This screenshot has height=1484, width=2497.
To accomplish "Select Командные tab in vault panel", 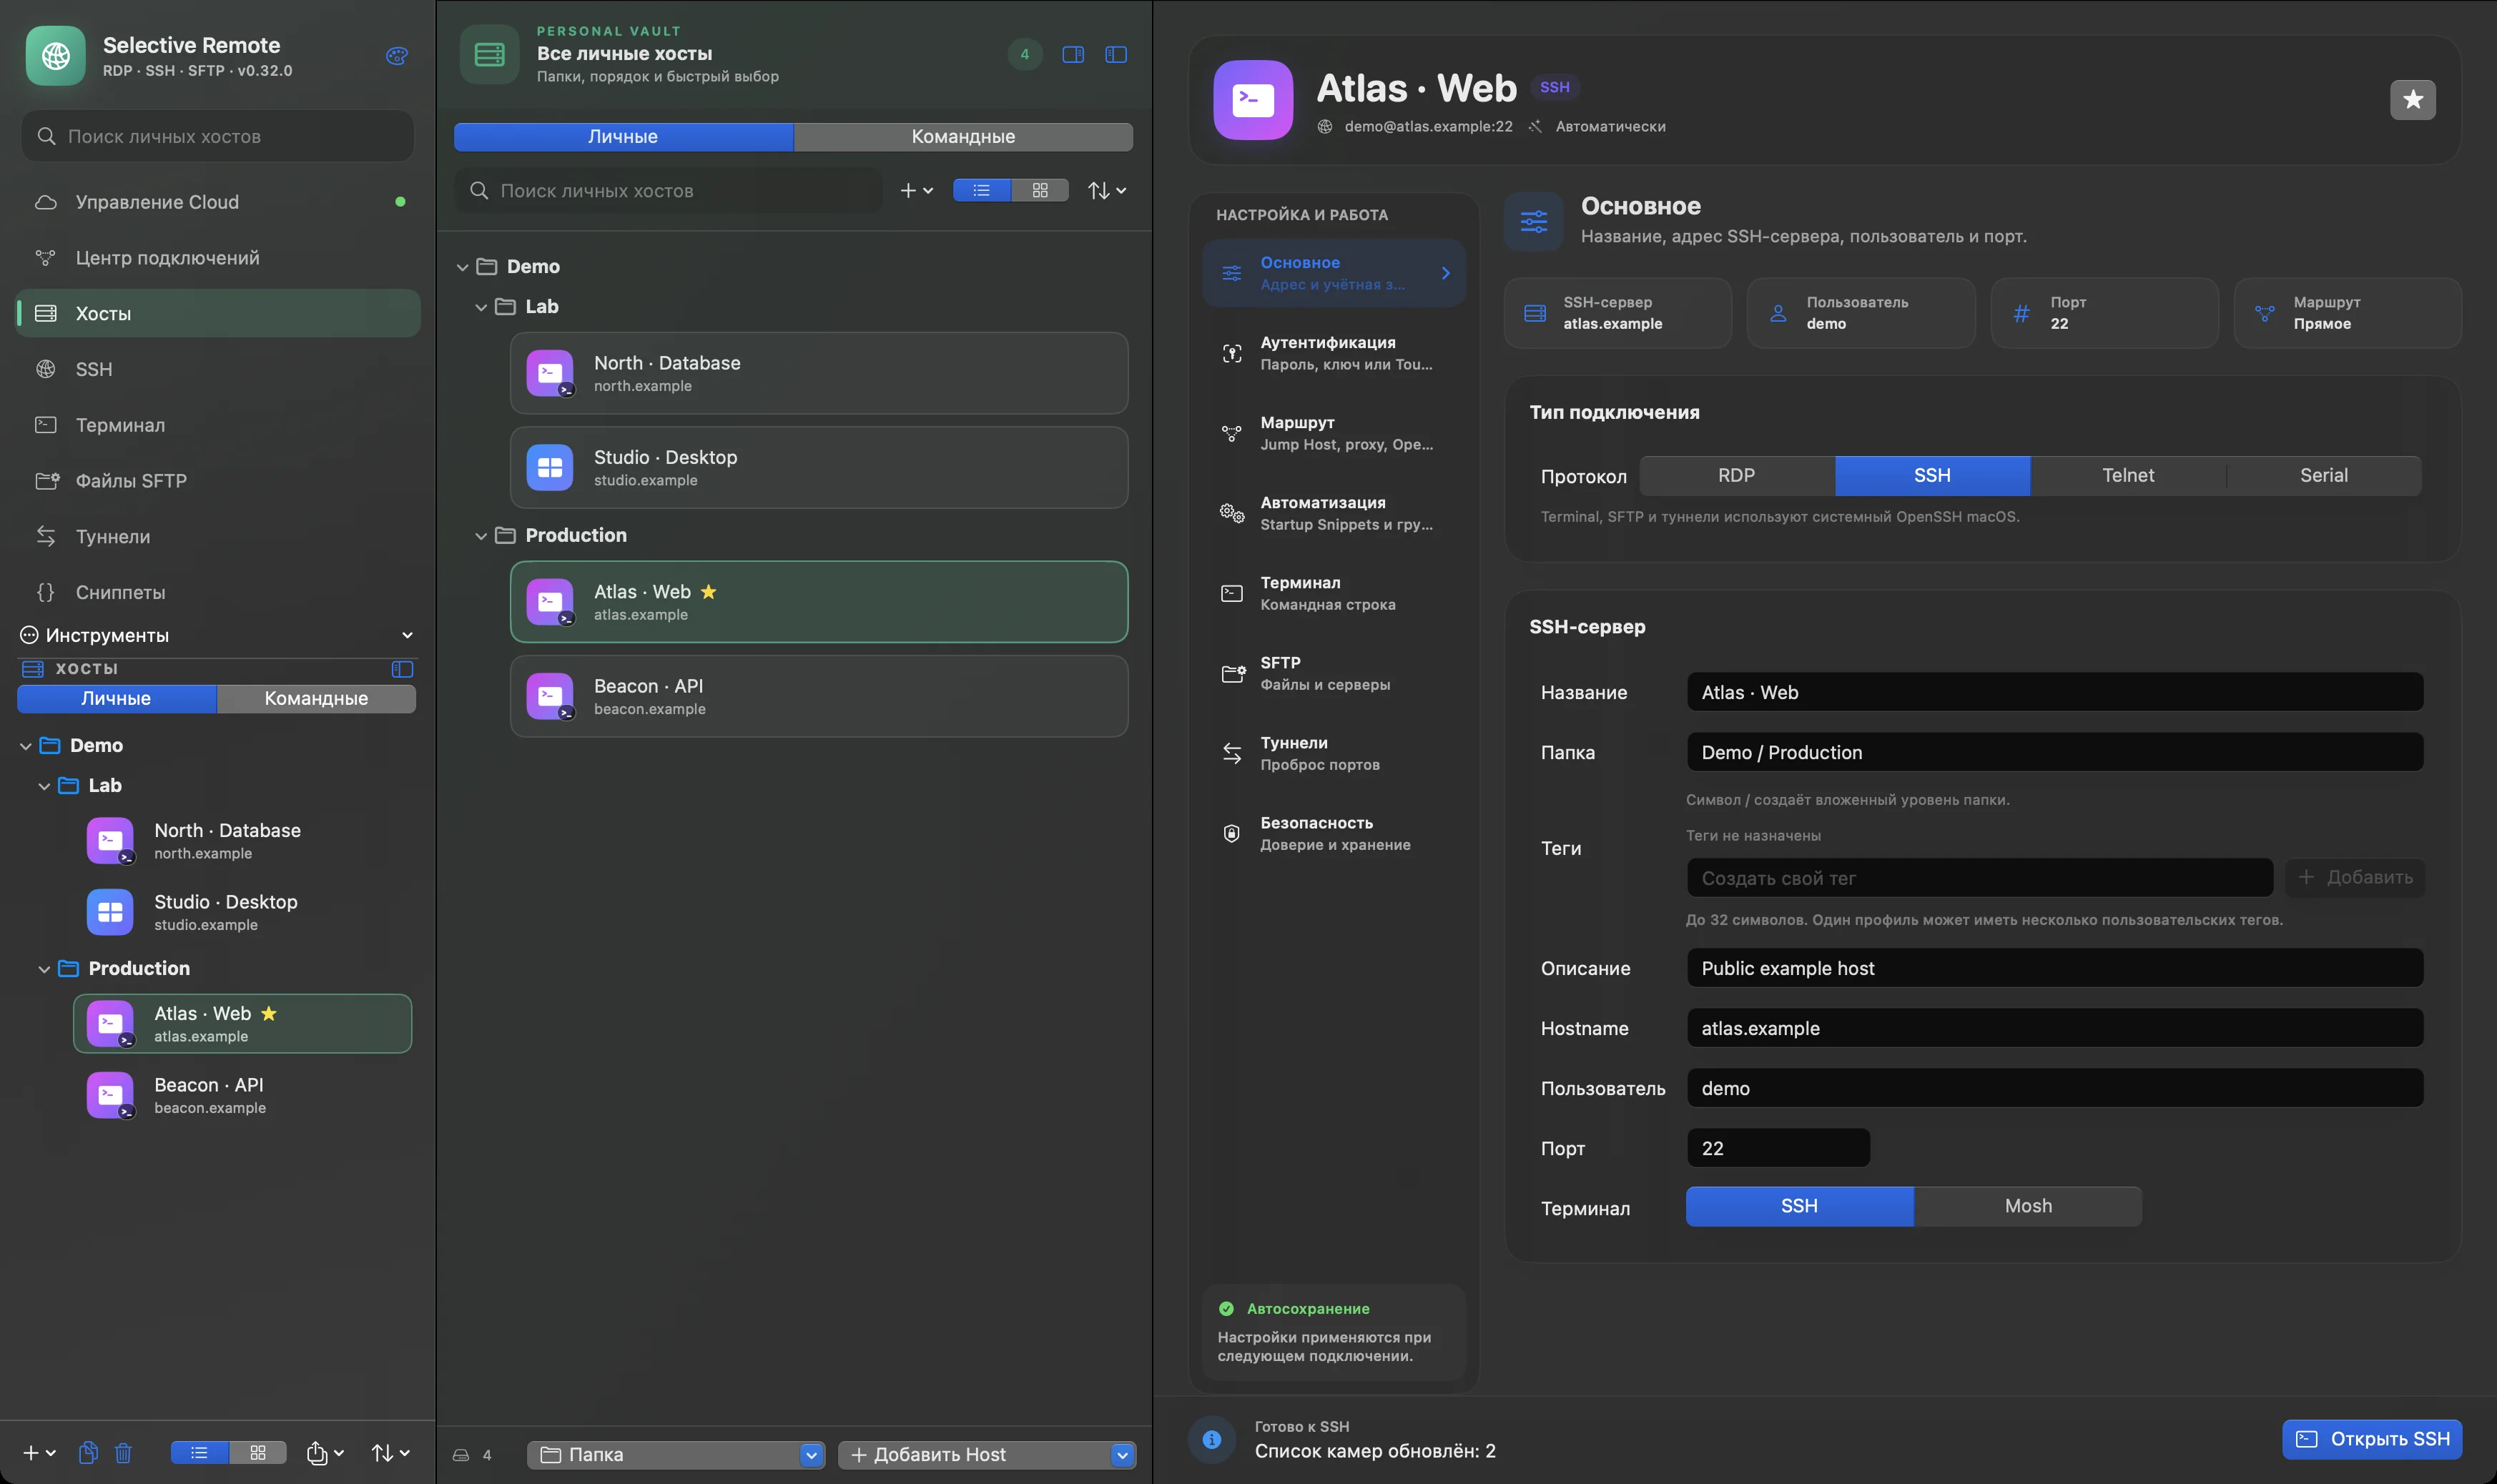I will point(963,137).
